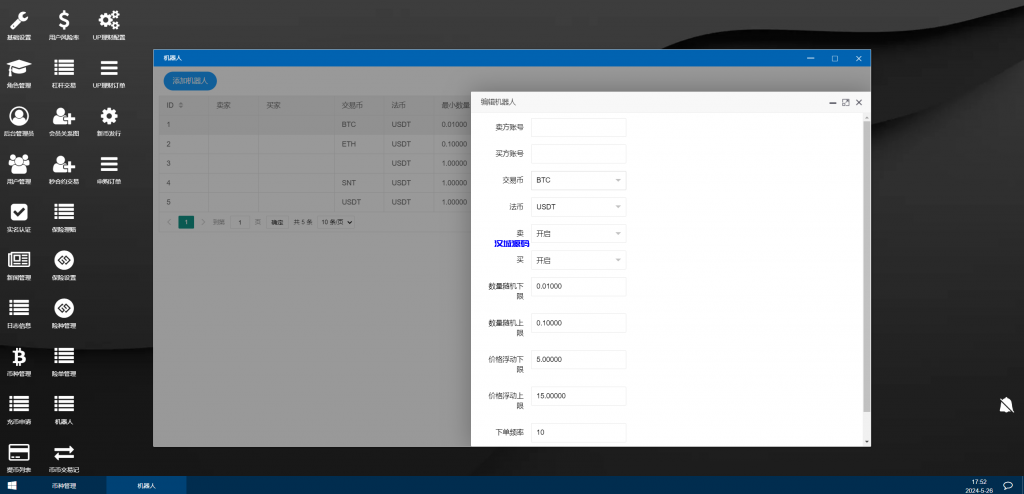The image size is (1024, 494).
Task: Click the 添加机器人 button
Action: click(x=190, y=81)
